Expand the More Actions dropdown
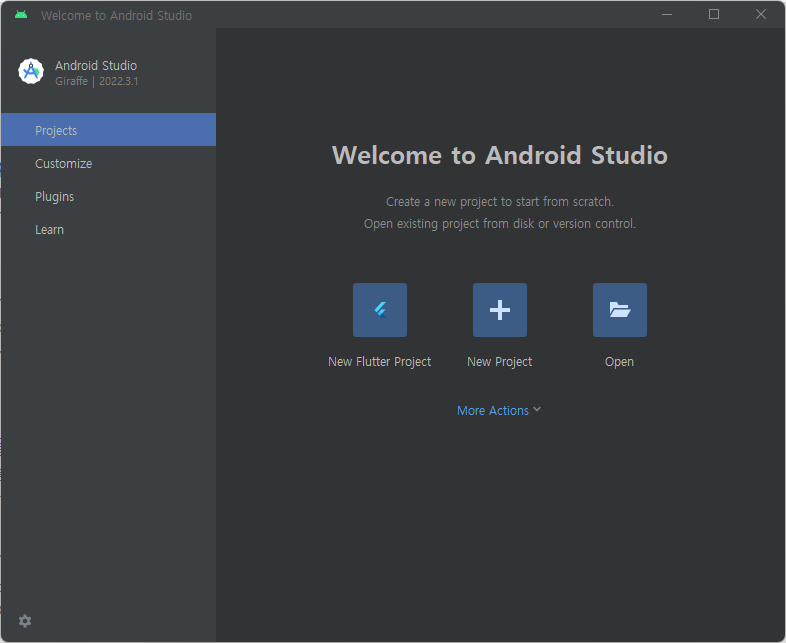This screenshot has width=786, height=643. (499, 410)
